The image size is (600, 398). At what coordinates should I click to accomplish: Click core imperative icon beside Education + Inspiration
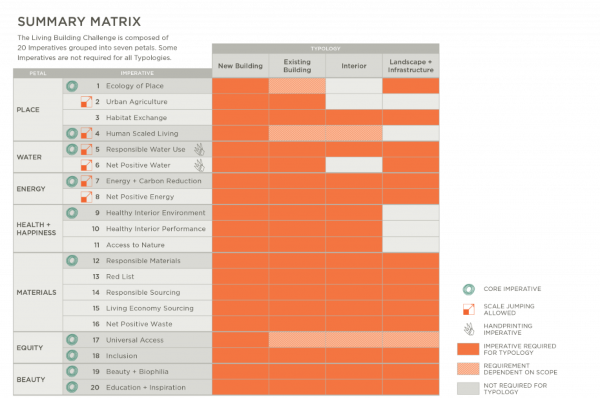click(72, 387)
